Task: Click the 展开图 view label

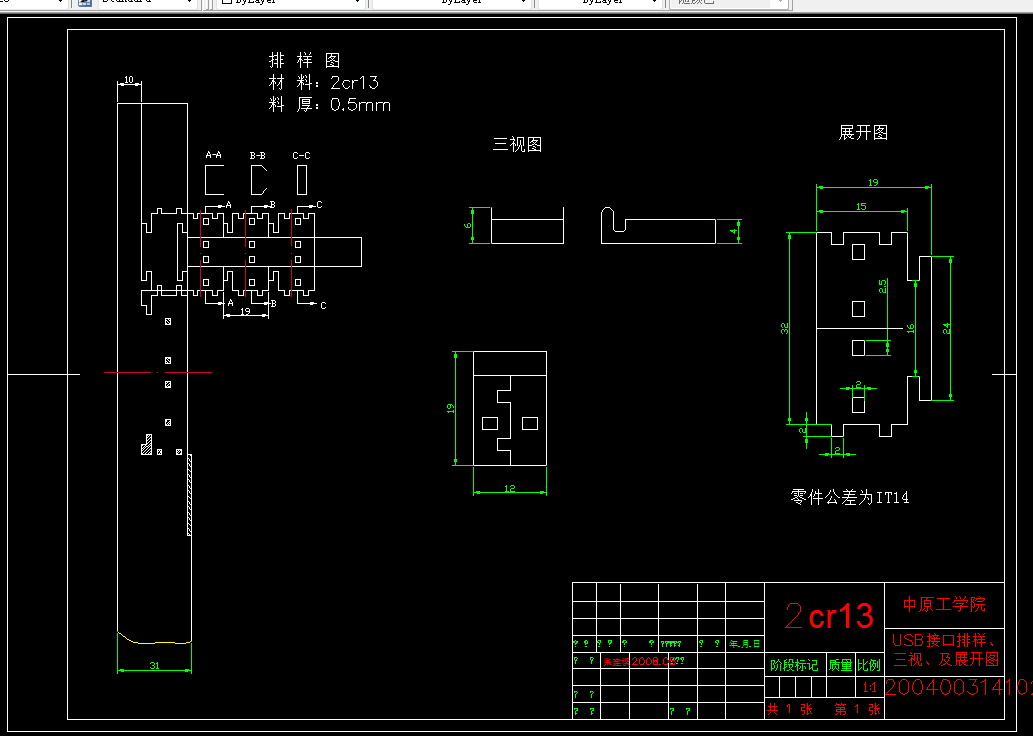Action: coord(862,132)
